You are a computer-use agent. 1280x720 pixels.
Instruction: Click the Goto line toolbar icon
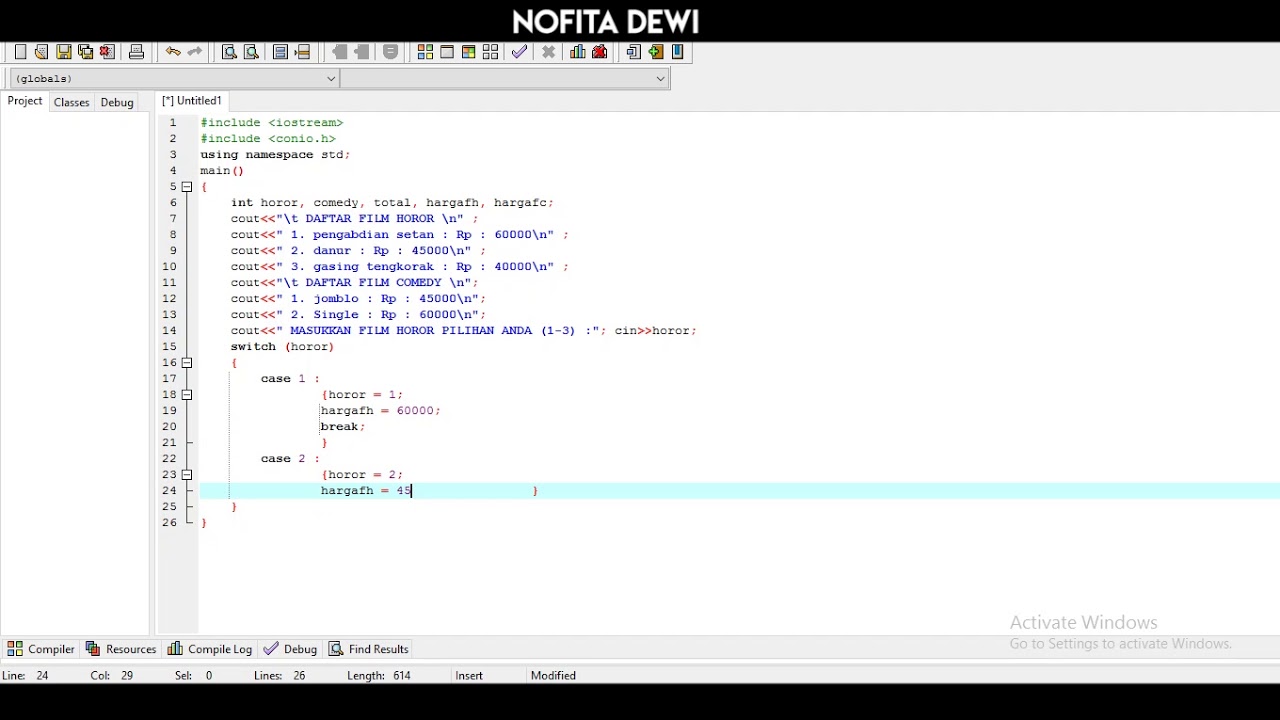302,52
